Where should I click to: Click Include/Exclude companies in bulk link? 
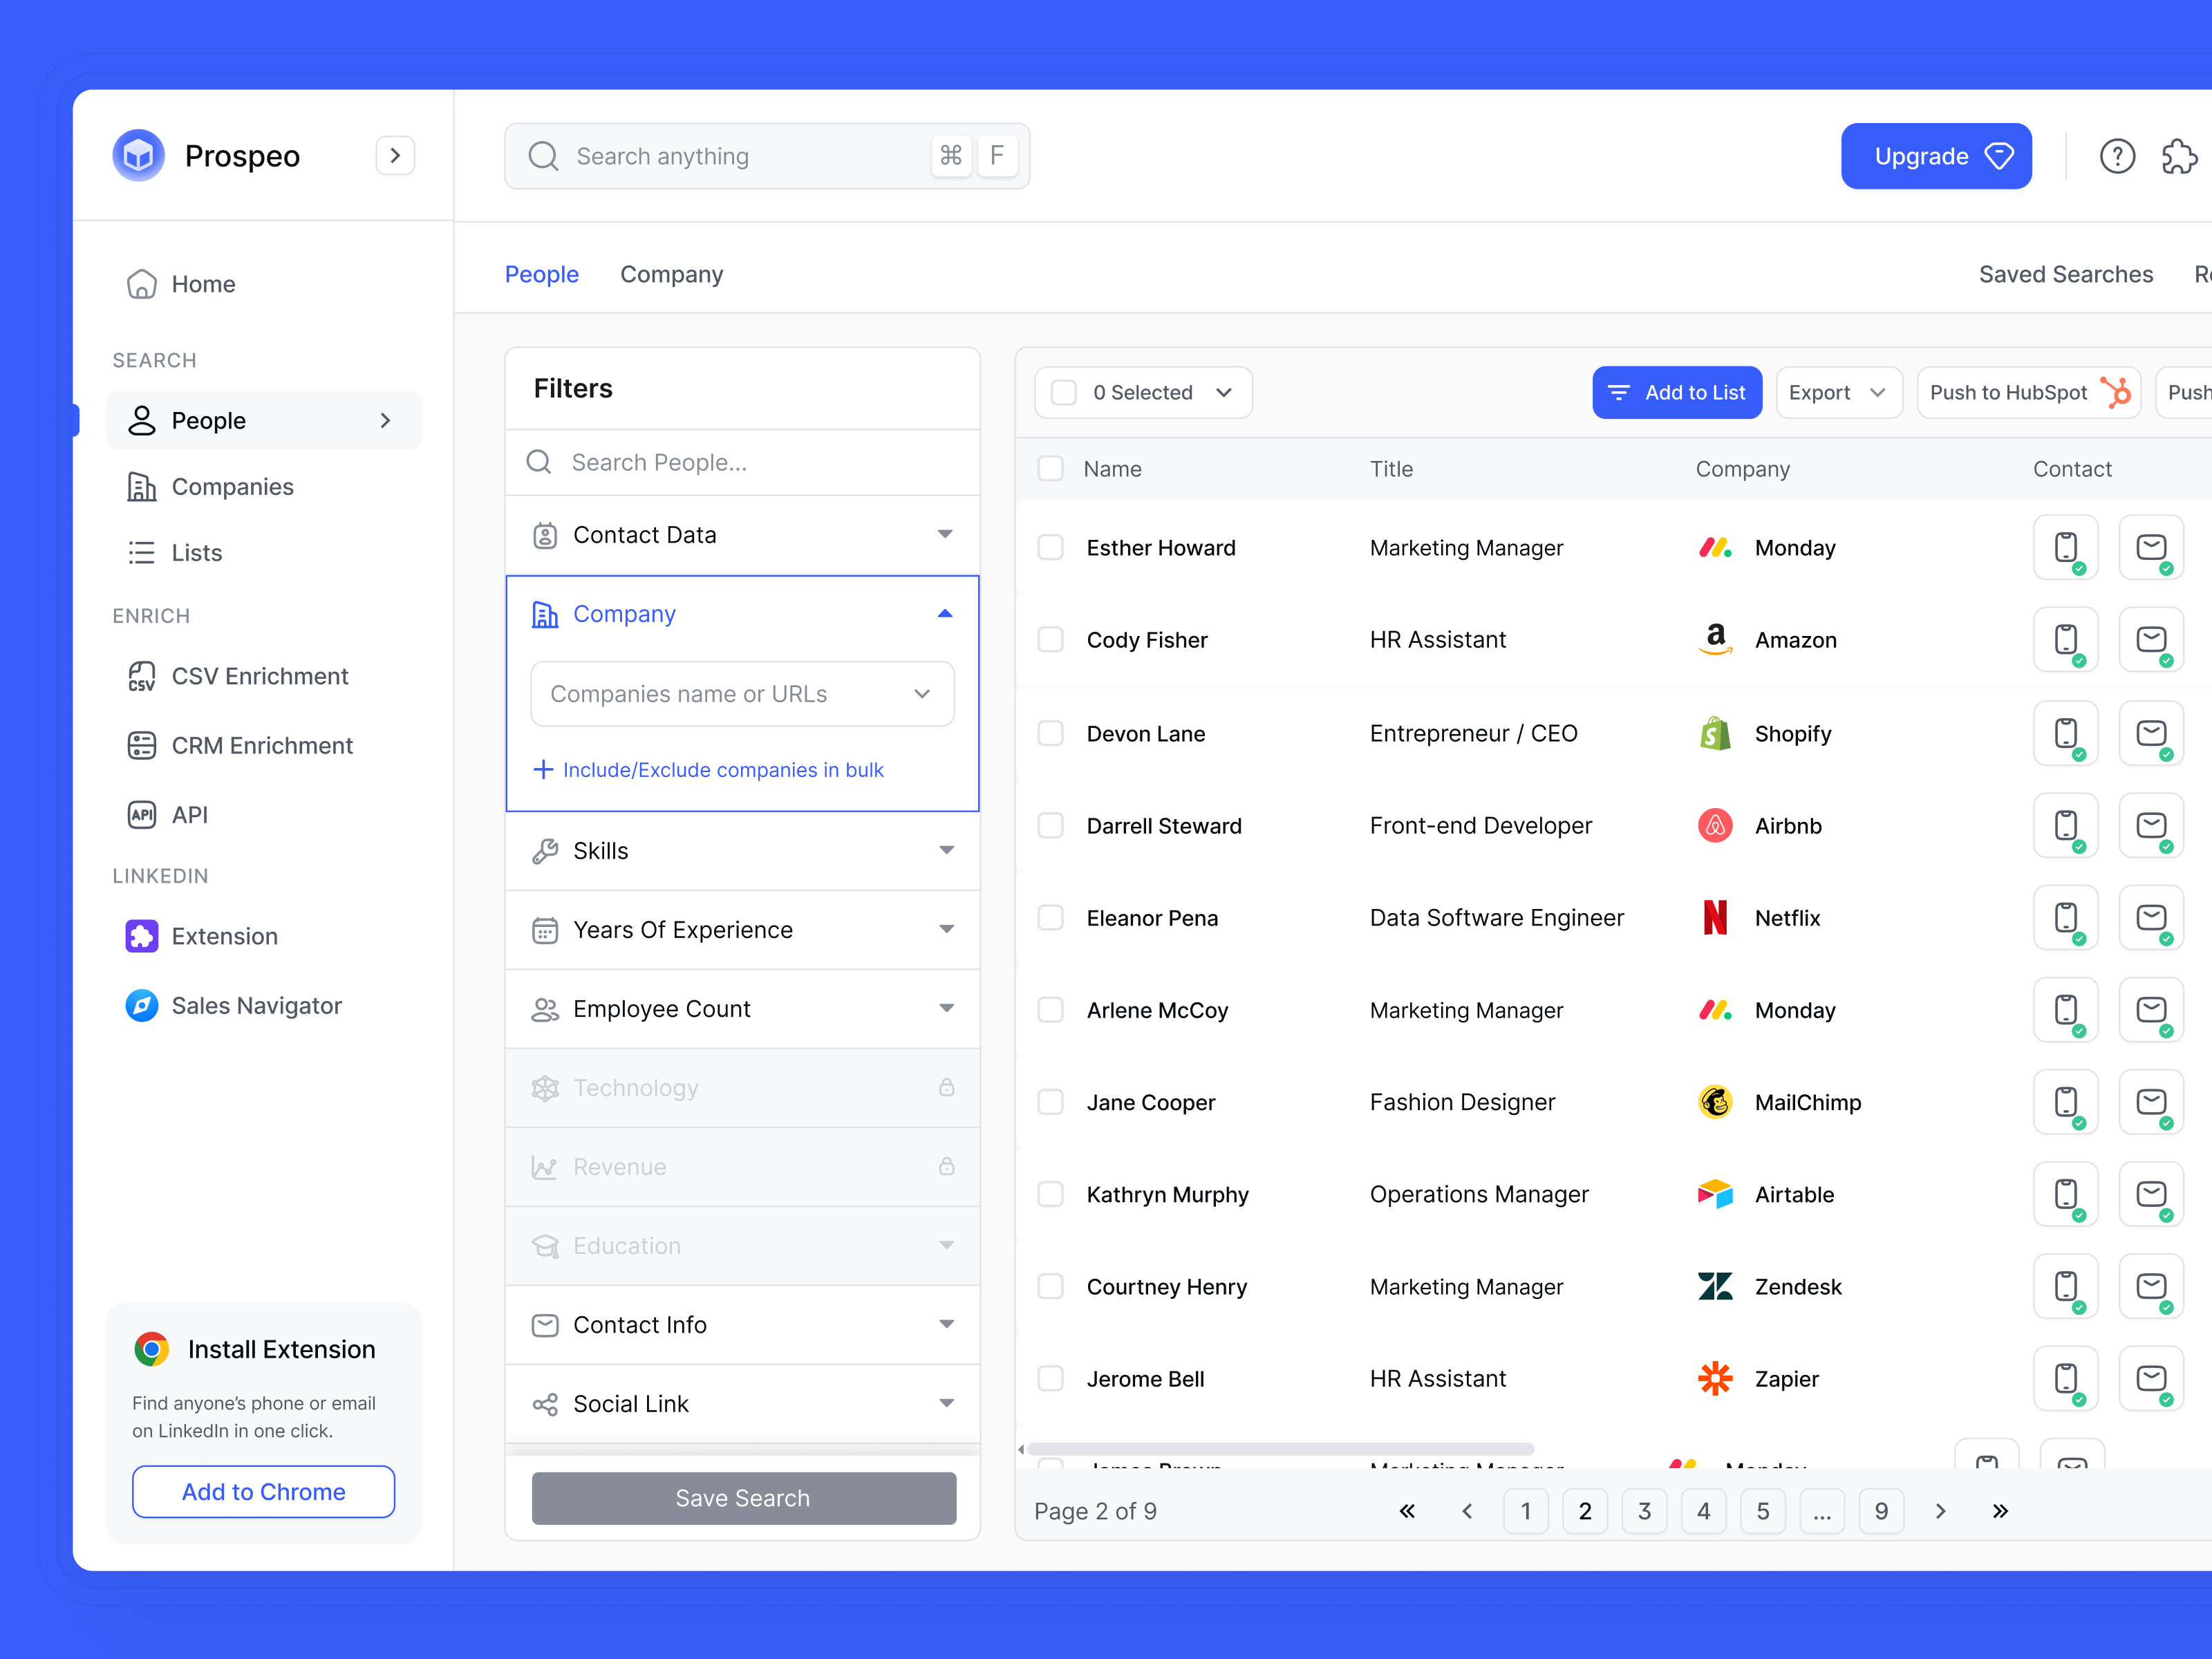point(709,770)
